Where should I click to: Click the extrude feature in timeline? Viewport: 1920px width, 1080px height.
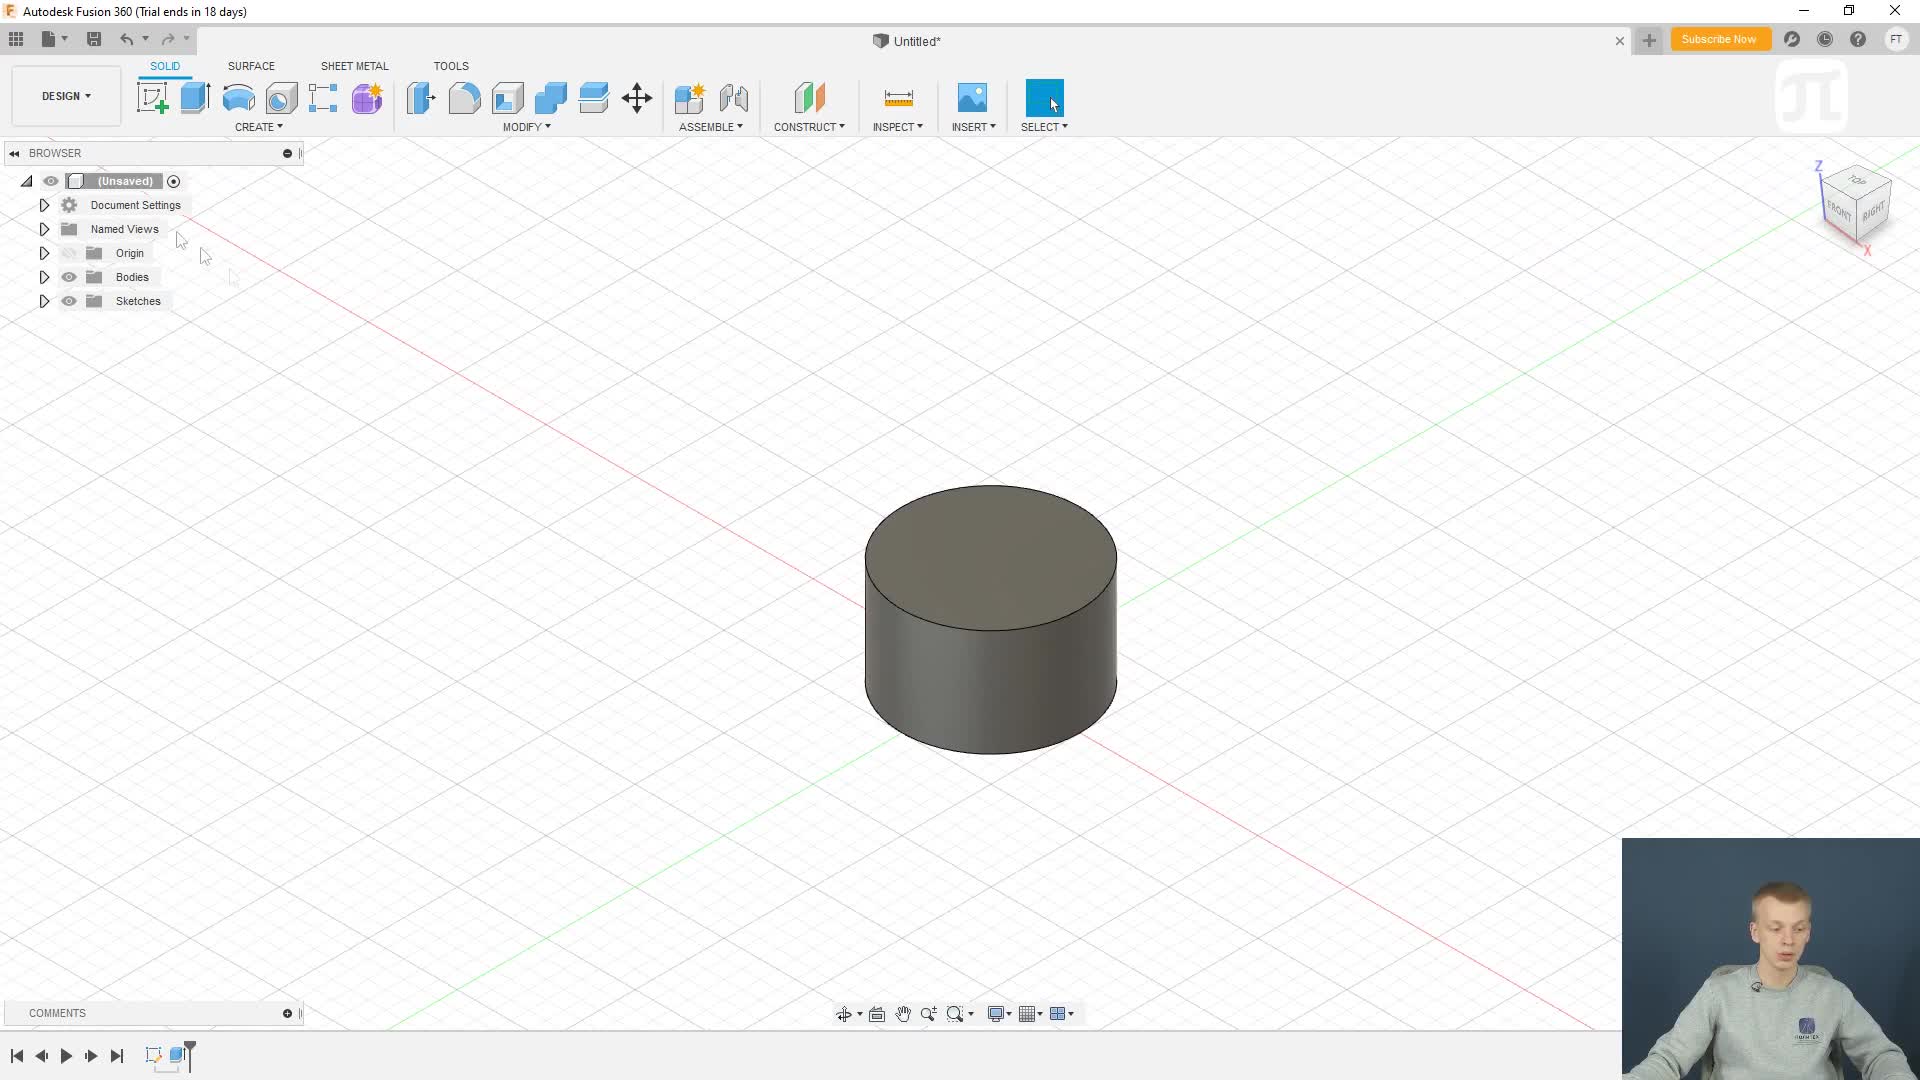(178, 1055)
